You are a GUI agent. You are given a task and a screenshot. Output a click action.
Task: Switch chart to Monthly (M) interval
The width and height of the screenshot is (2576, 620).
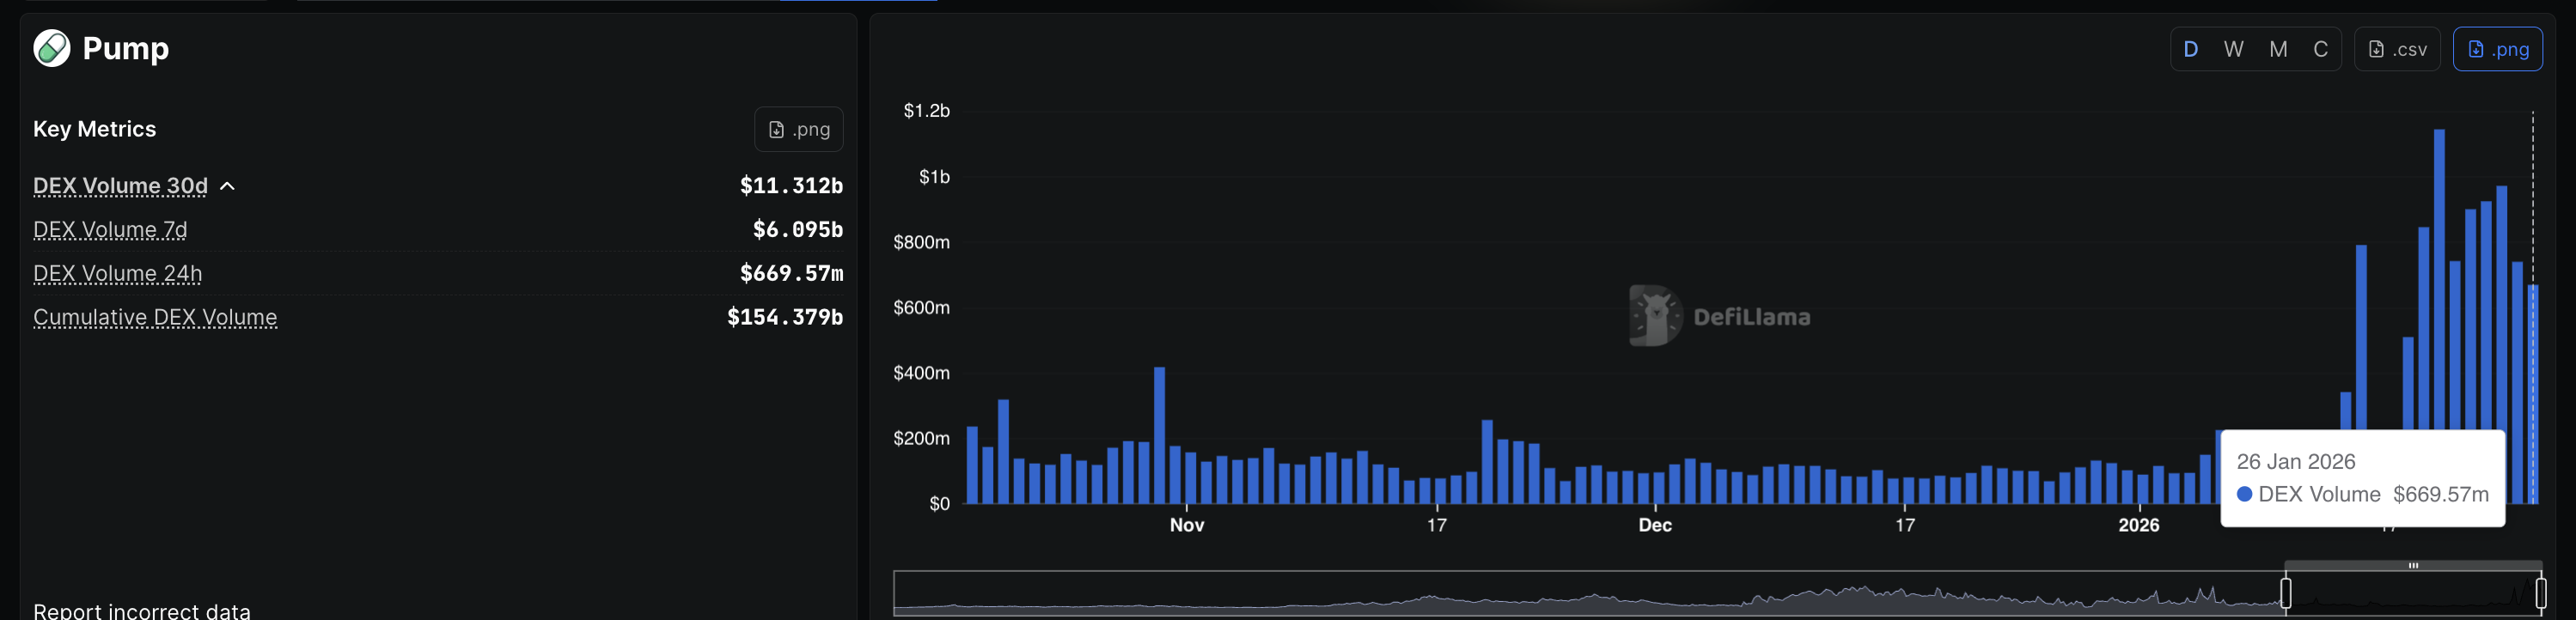2277,49
